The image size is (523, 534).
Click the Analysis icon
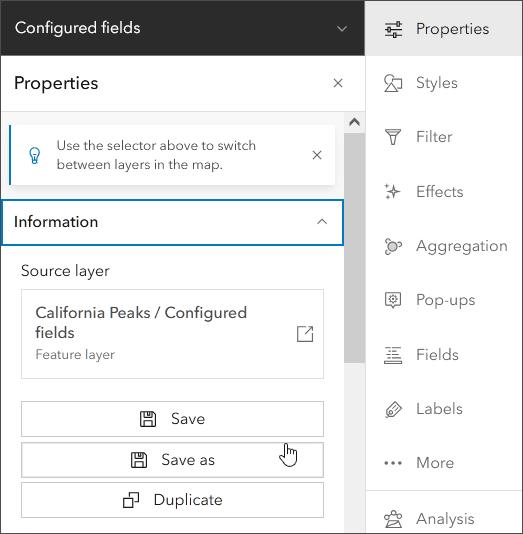(393, 519)
